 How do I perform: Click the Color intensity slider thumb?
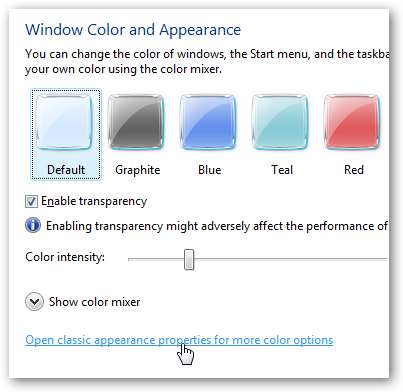[x=189, y=259]
